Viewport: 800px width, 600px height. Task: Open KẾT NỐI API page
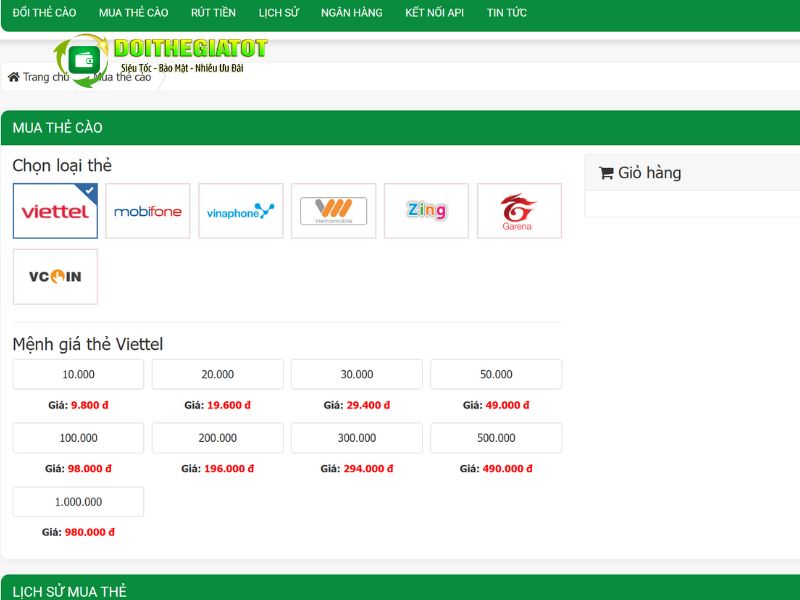(x=435, y=13)
